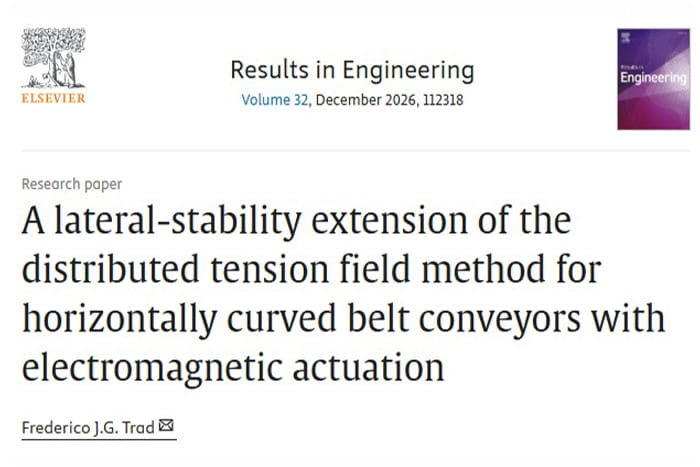Open the Results in Engineering journal cover
Viewport: 700px width, 467px height.
[x=653, y=79]
